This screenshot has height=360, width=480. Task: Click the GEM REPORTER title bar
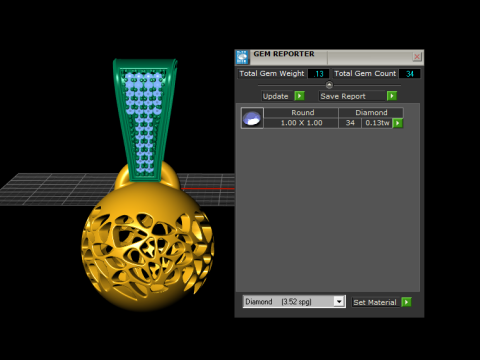(x=329, y=57)
